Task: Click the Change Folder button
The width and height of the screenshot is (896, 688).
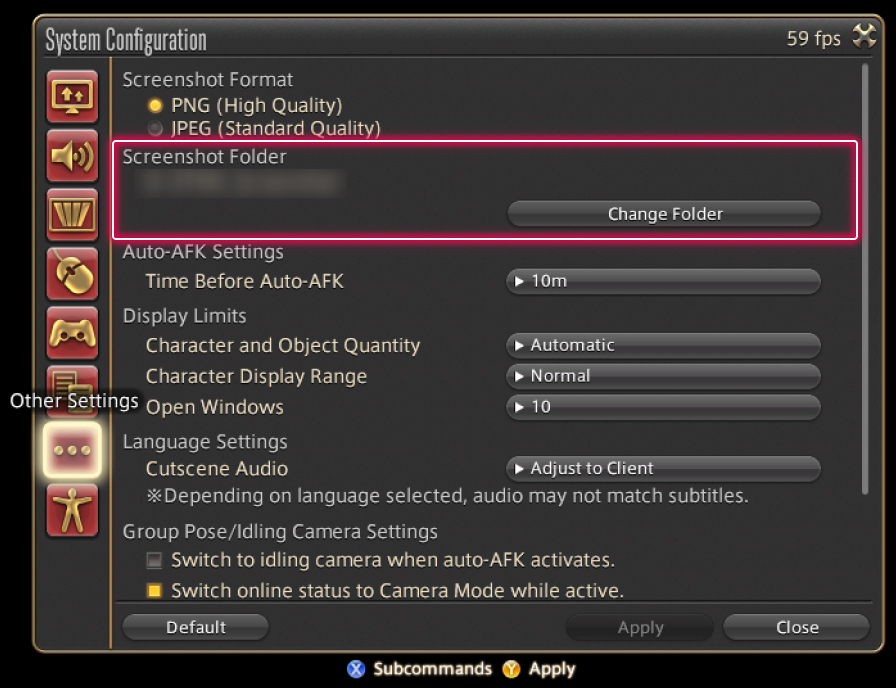Action: (x=663, y=214)
